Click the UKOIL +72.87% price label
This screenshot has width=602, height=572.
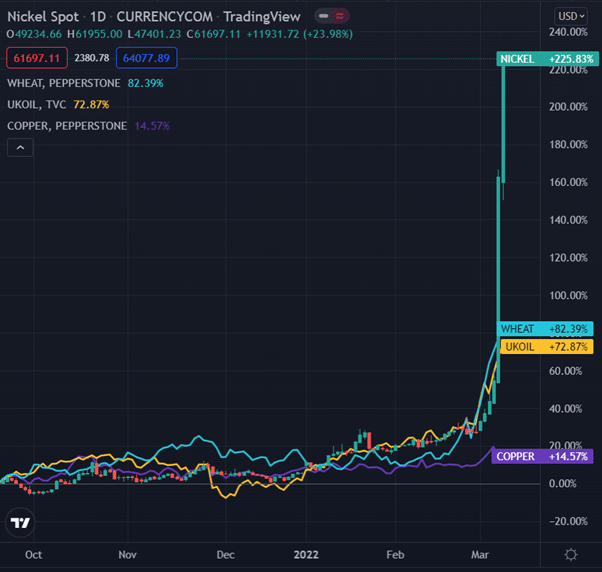[547, 347]
